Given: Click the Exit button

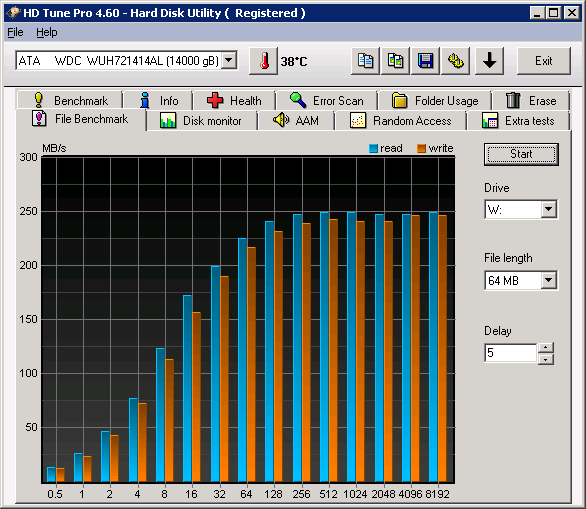Looking at the screenshot, I should point(544,61).
